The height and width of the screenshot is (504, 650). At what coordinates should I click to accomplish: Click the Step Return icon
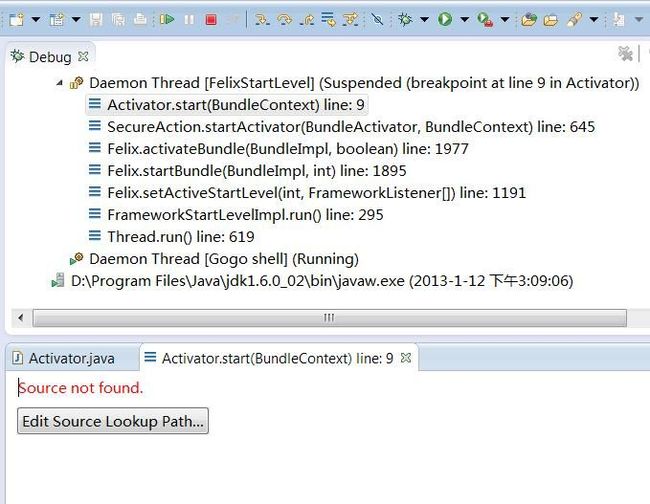(307, 19)
